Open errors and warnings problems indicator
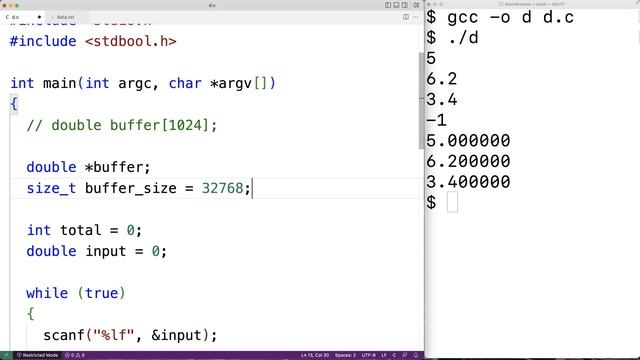This screenshot has width=640, height=360. [75, 355]
